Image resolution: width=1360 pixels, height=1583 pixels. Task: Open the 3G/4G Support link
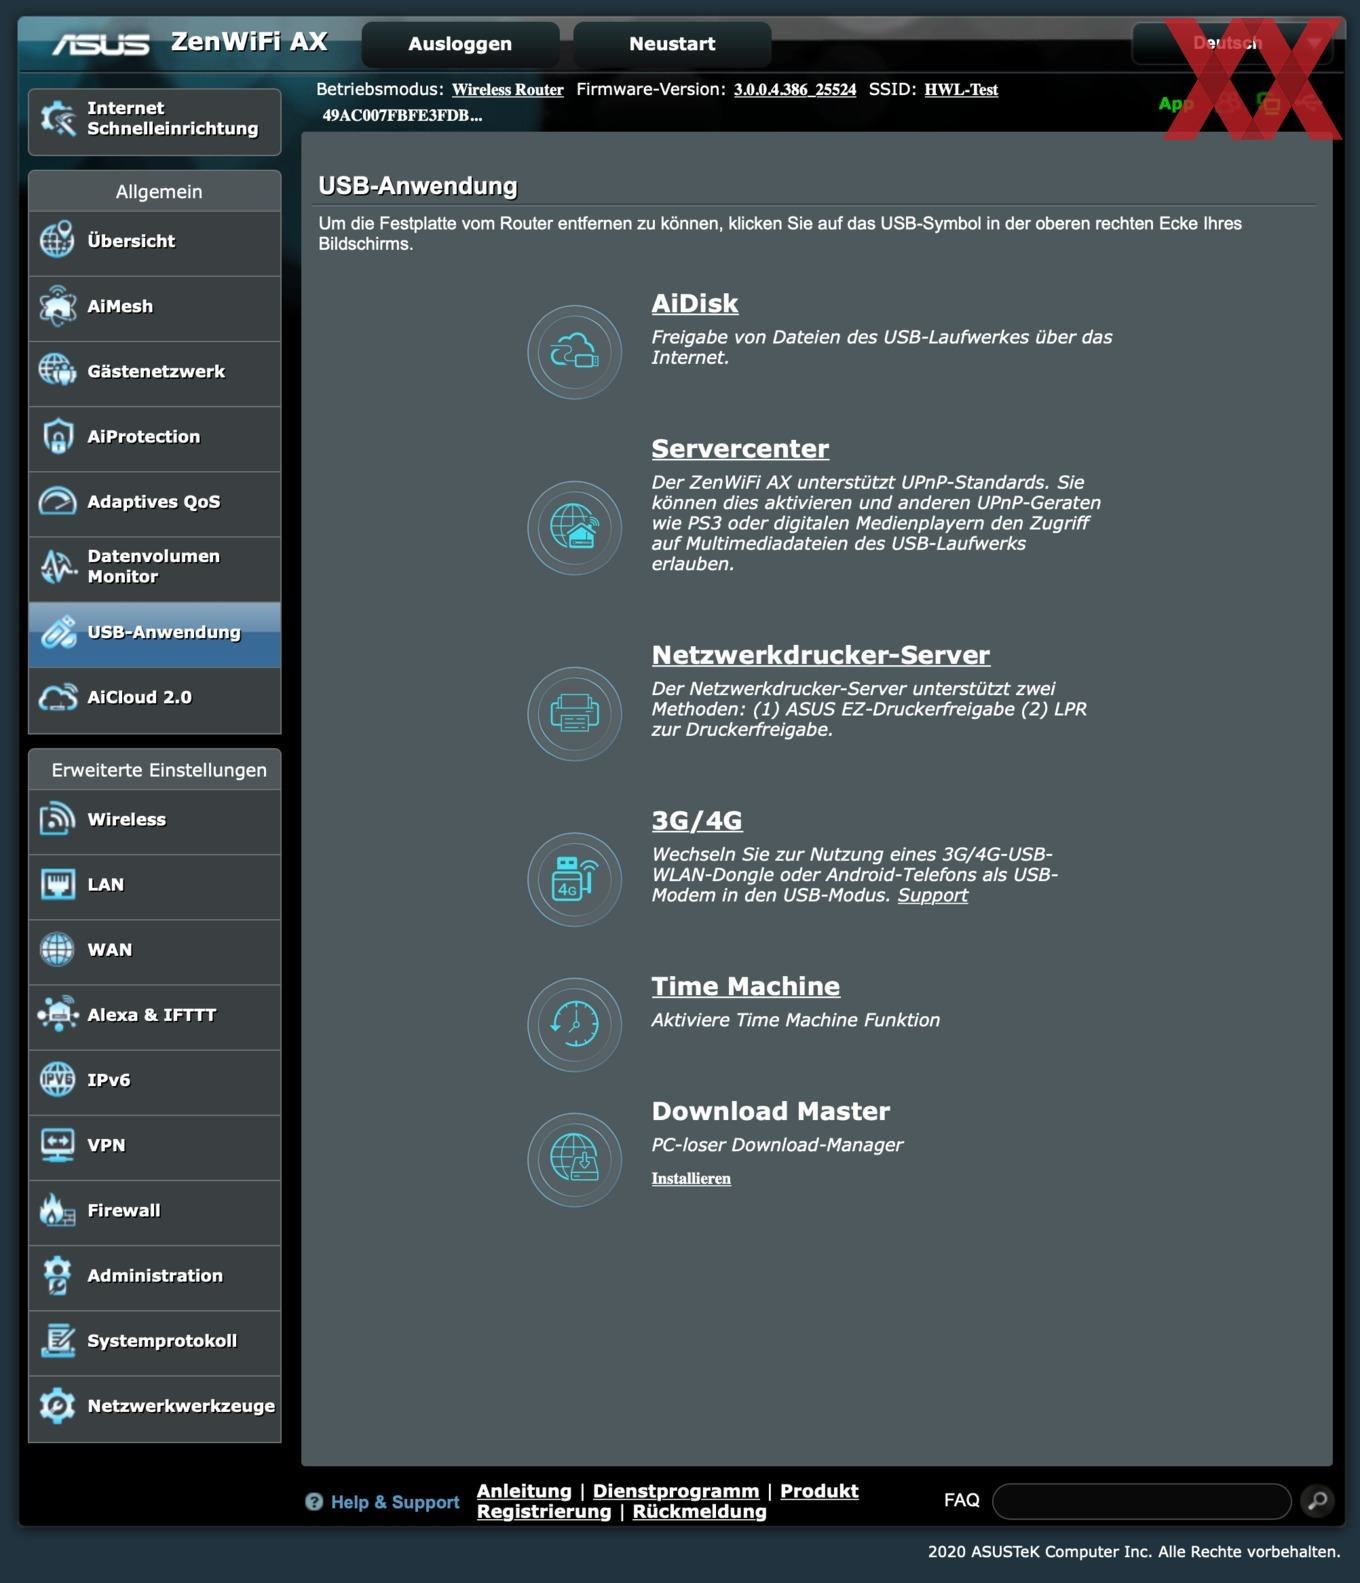[x=932, y=895]
